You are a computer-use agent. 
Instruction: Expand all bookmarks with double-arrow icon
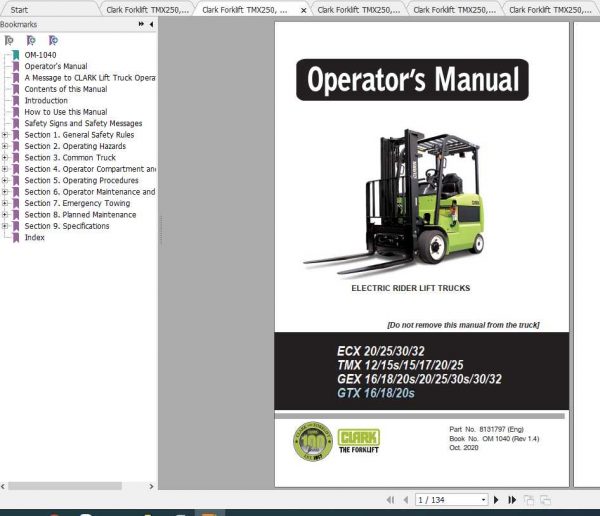[141, 24]
